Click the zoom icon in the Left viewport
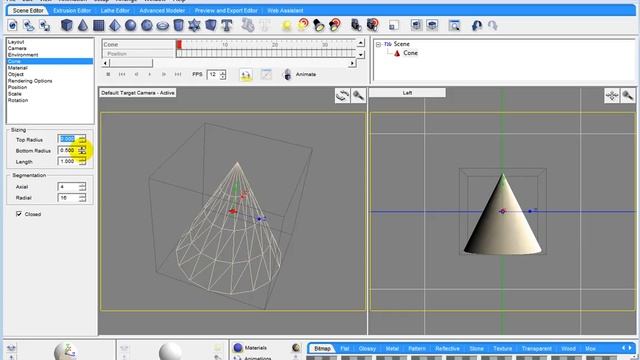Screen dimensions: 640x360 tap(628, 96)
